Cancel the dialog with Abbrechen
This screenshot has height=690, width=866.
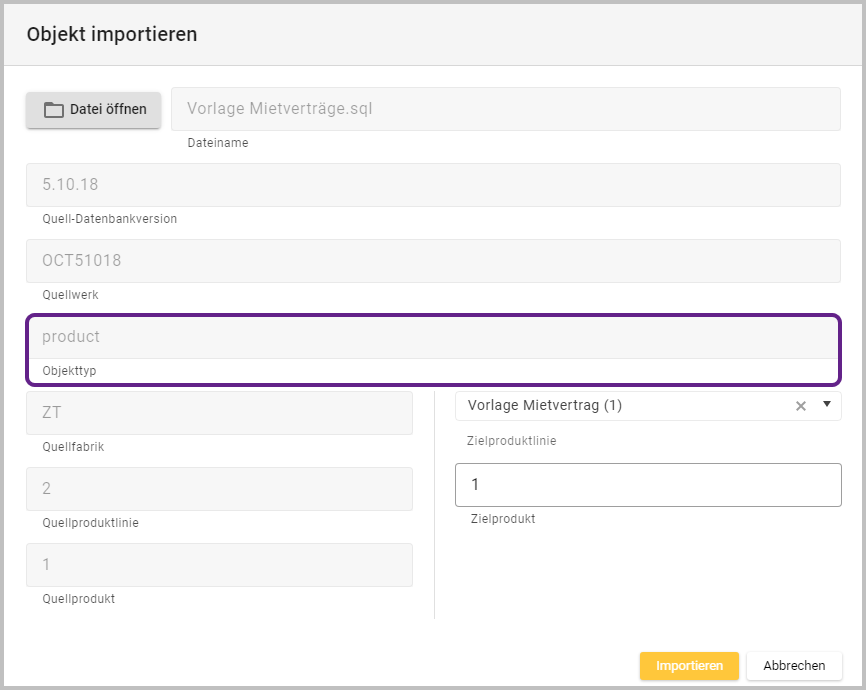[794, 666]
